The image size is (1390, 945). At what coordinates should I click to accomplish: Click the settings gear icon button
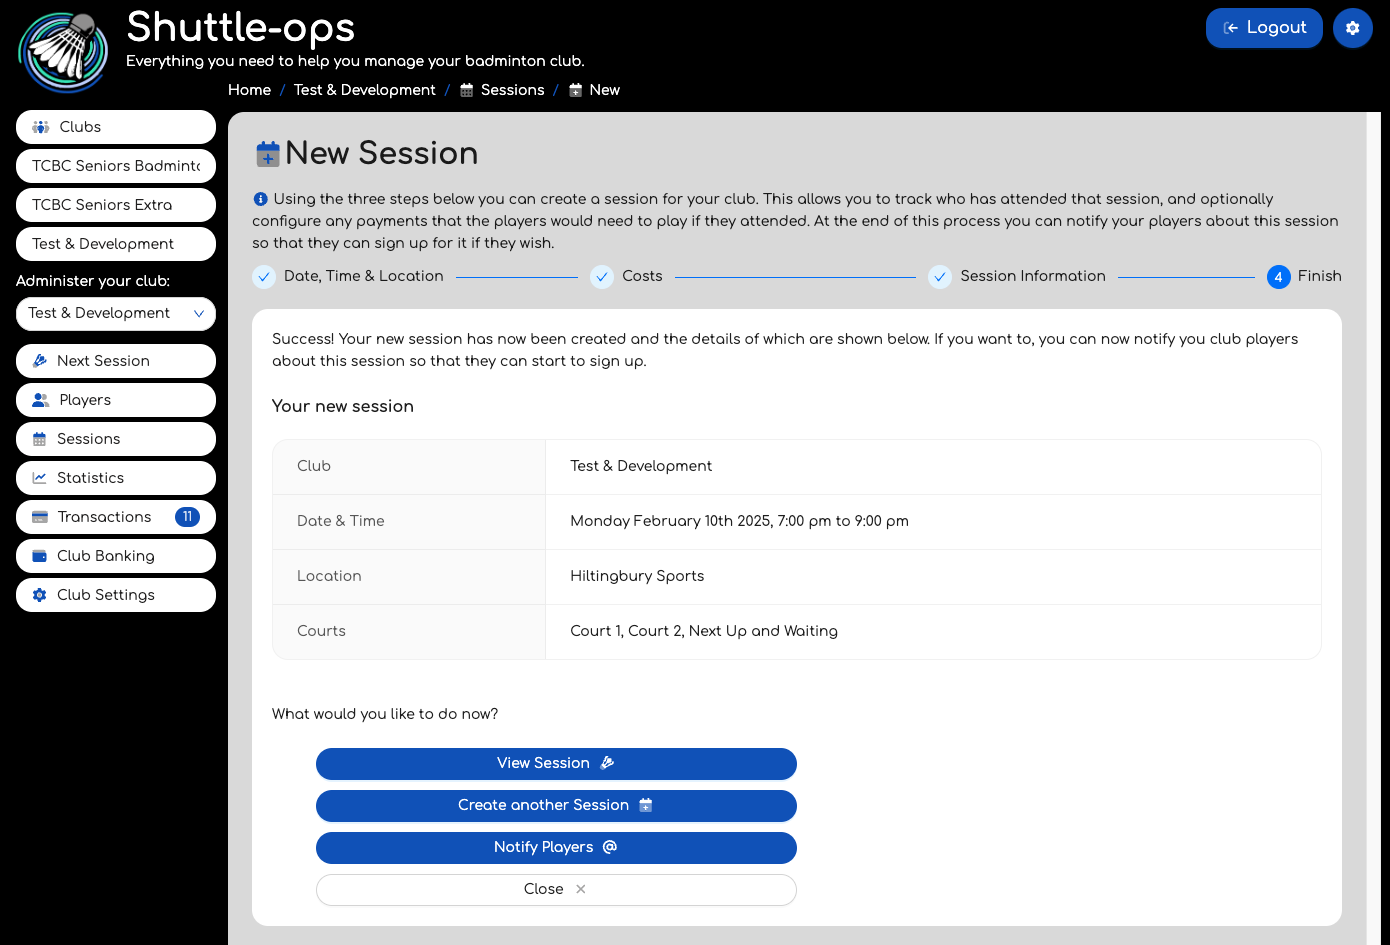[1352, 28]
